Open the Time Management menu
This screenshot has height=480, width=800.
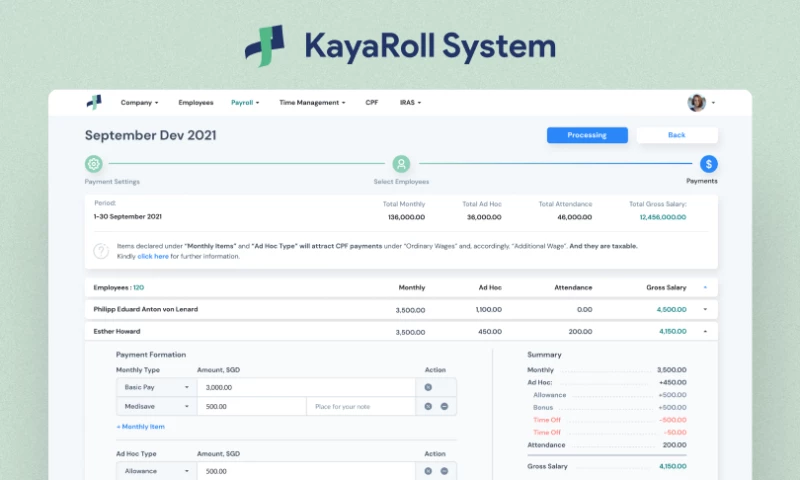pyautogui.click(x=312, y=103)
